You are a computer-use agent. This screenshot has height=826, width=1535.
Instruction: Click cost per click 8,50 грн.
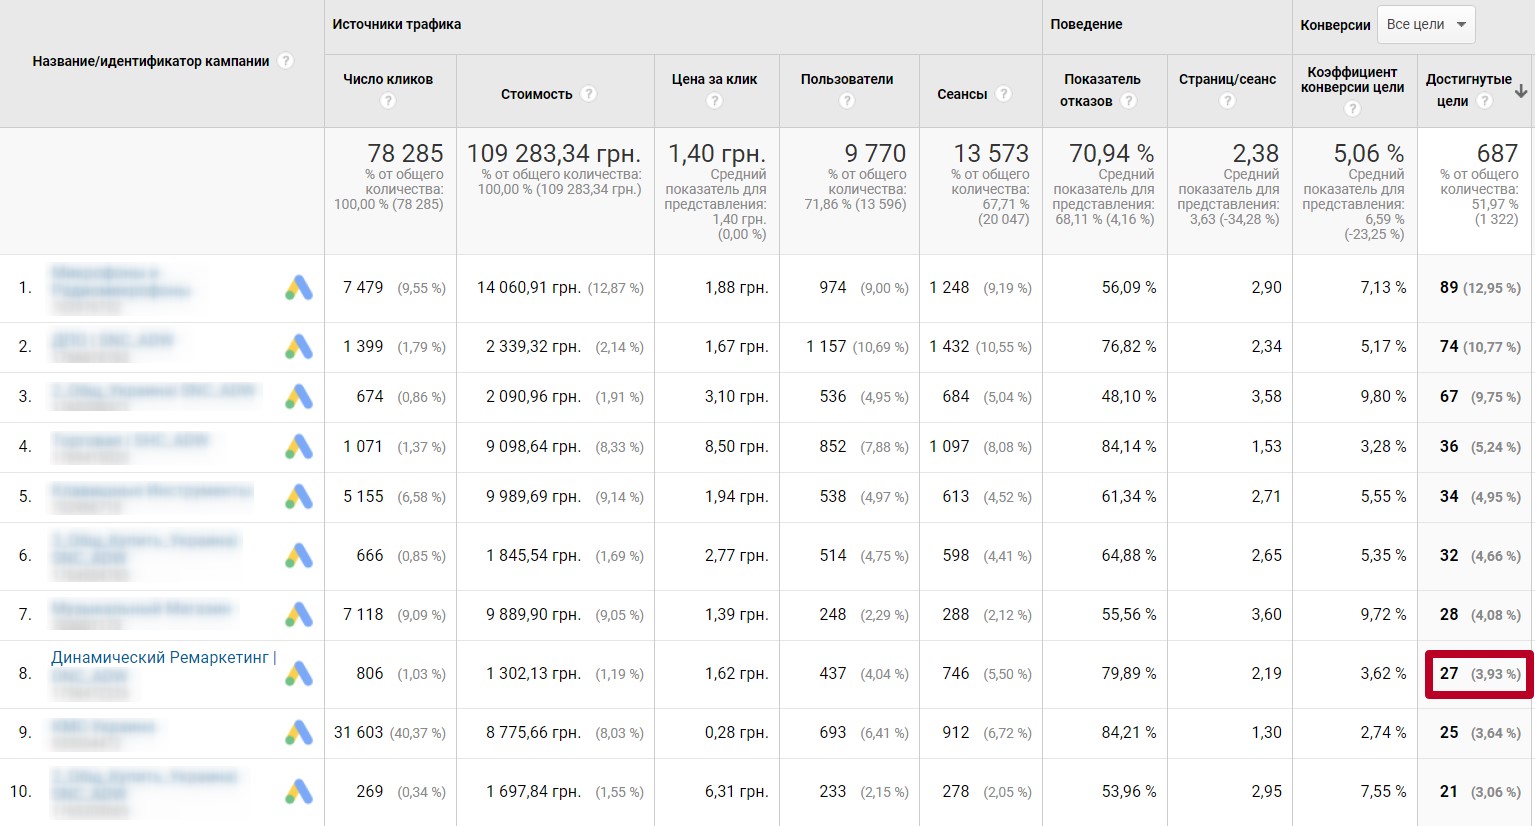coord(737,447)
